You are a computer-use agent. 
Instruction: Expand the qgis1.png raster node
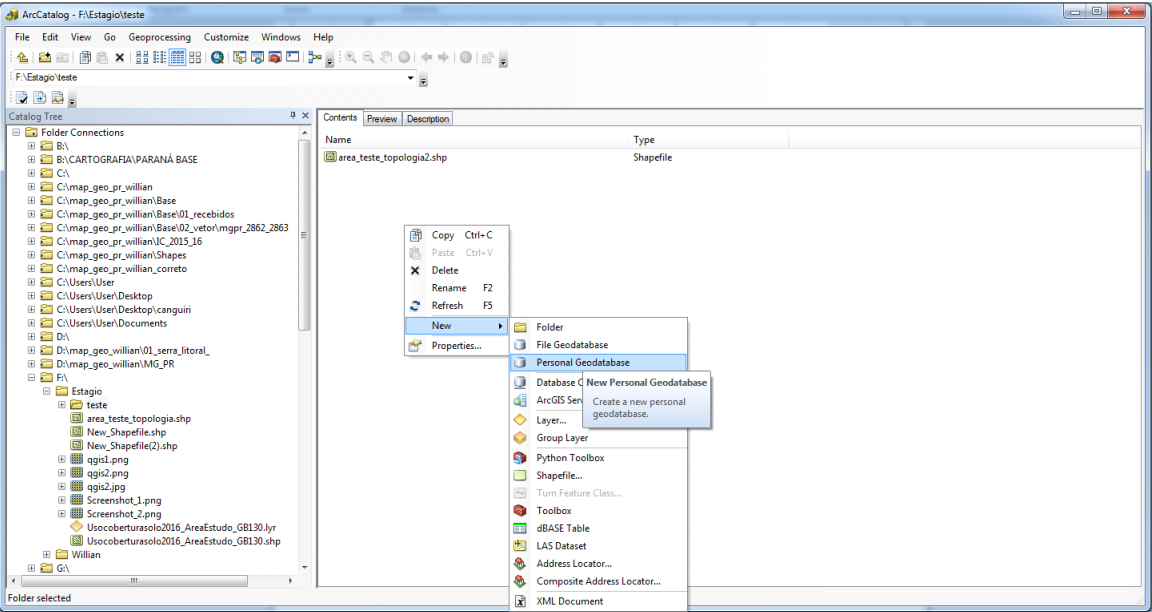62,459
